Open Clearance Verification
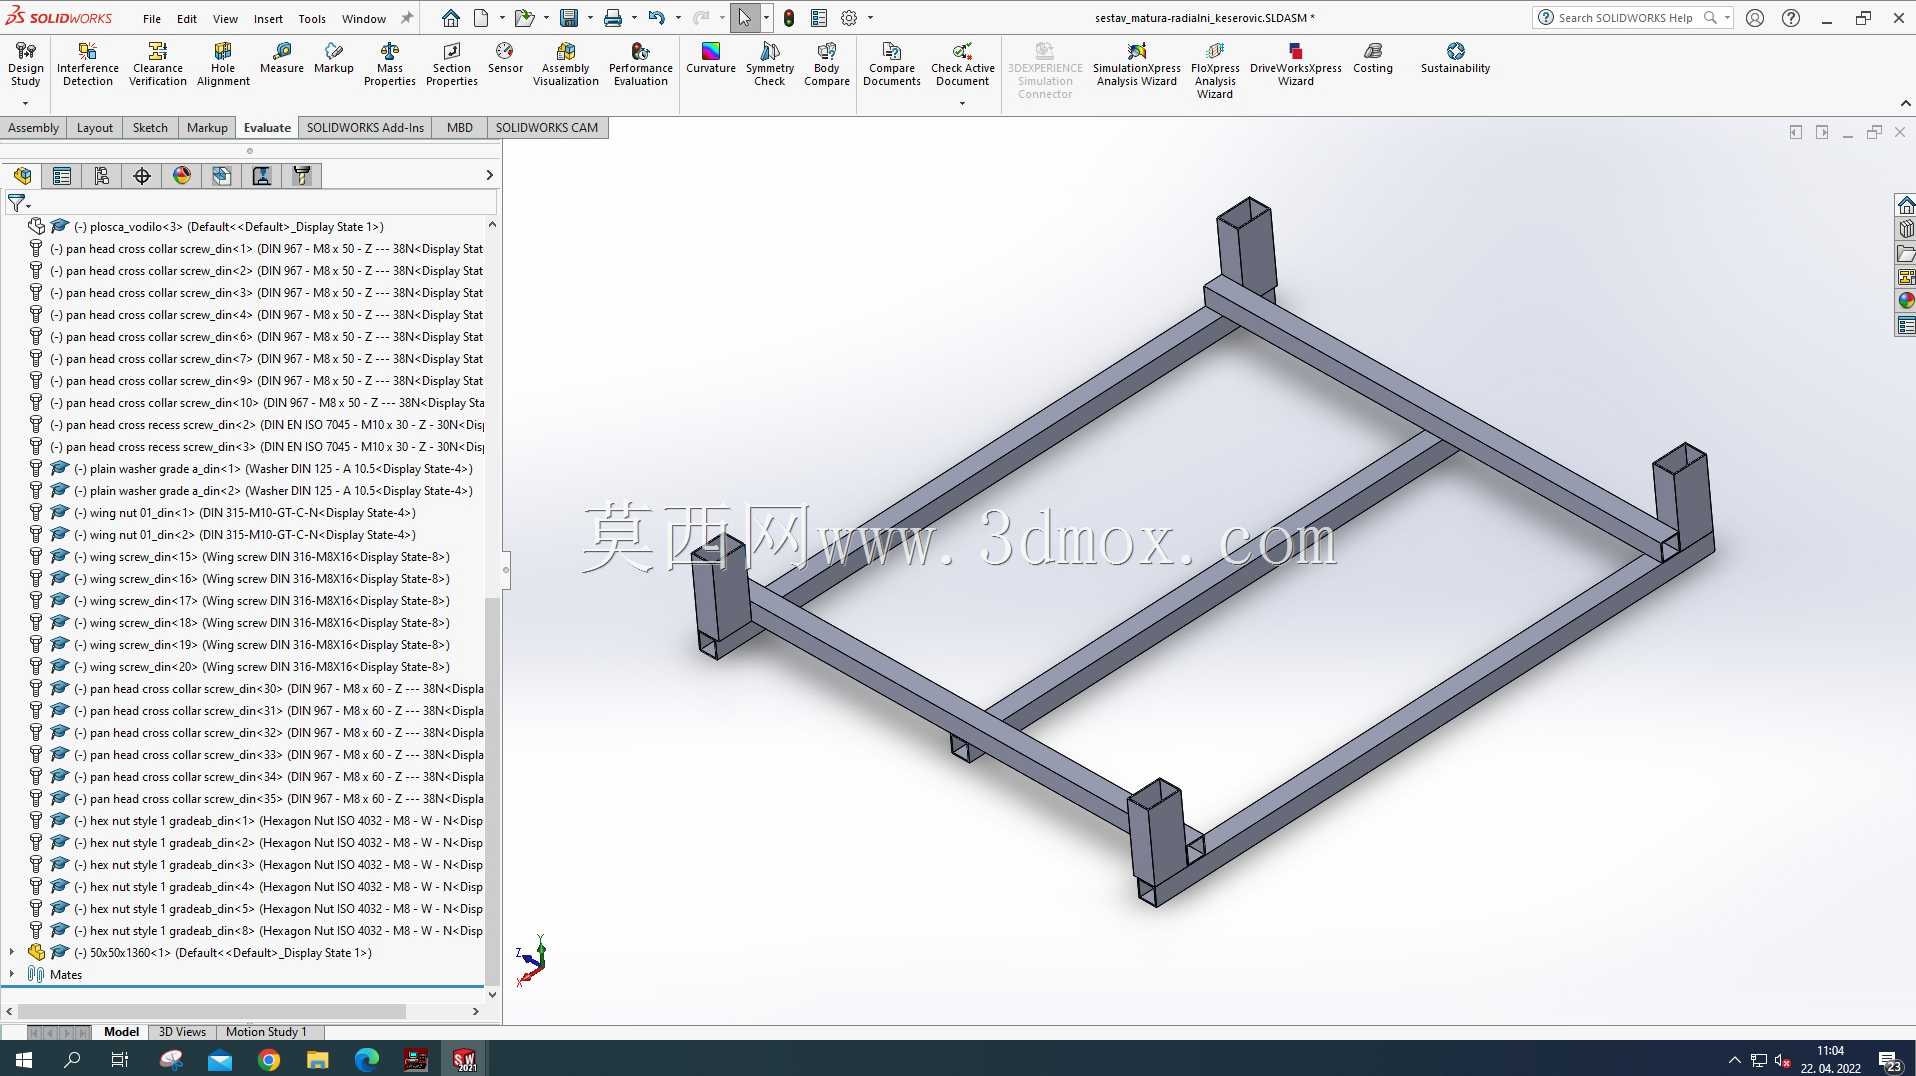 (x=157, y=64)
